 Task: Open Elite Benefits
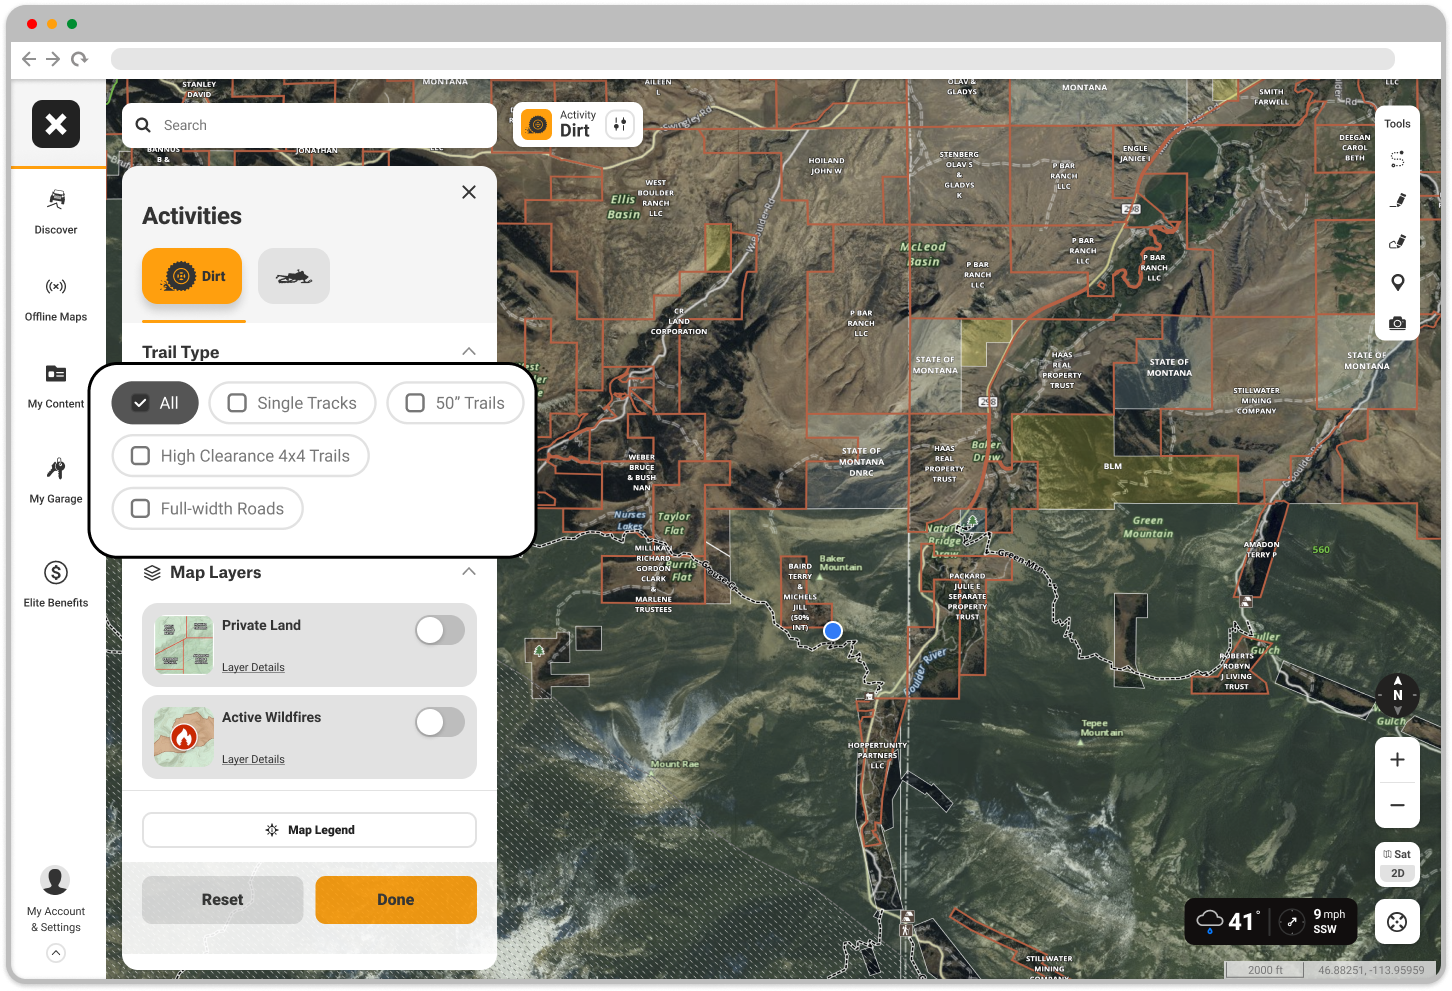pyautogui.click(x=56, y=585)
